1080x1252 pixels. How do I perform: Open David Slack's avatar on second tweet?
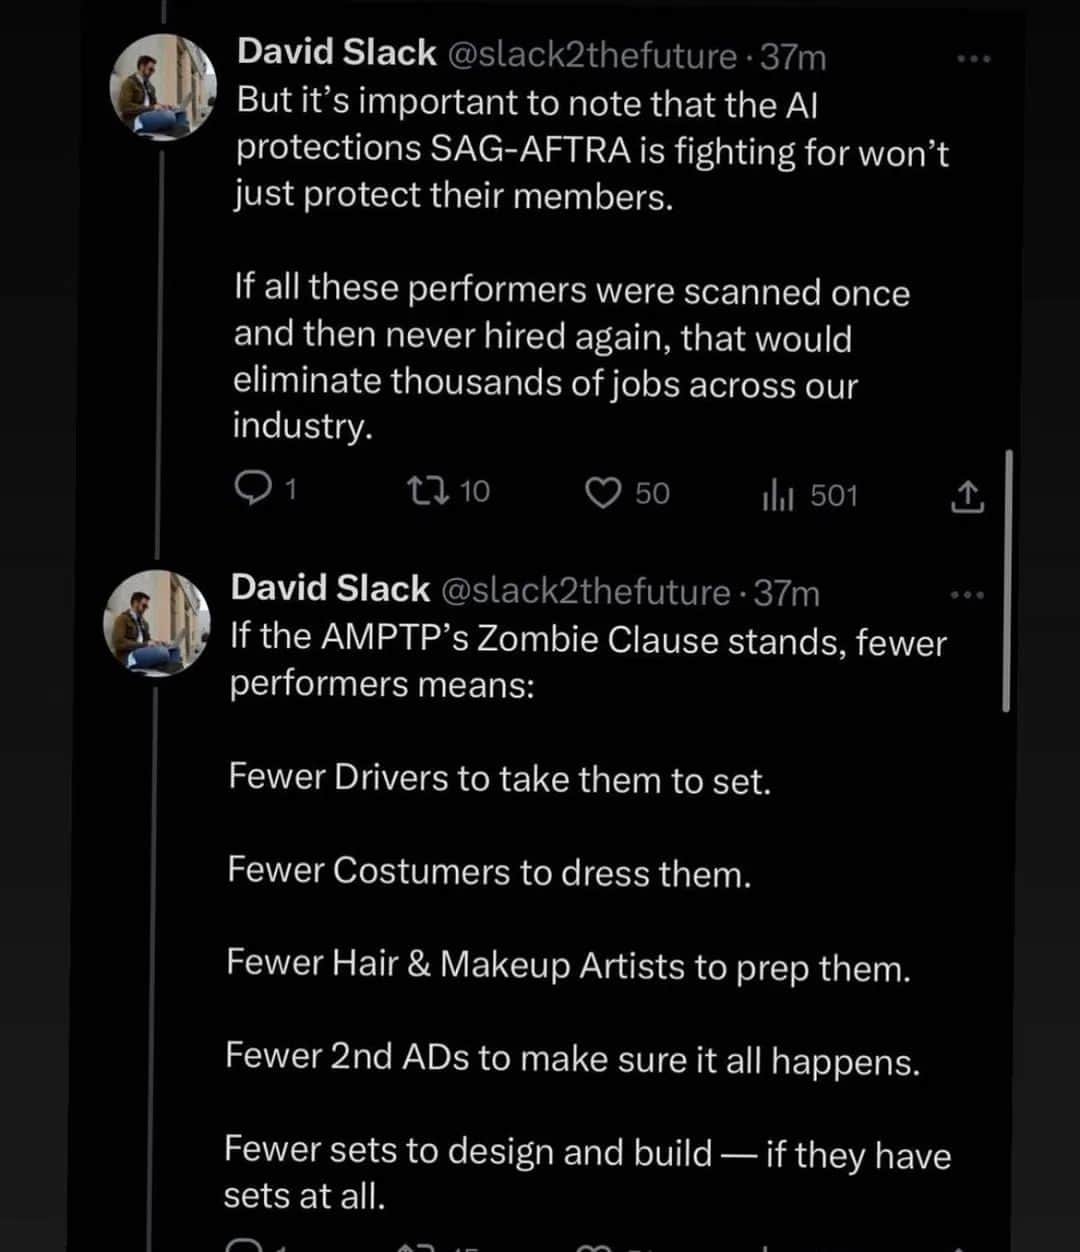(x=157, y=623)
